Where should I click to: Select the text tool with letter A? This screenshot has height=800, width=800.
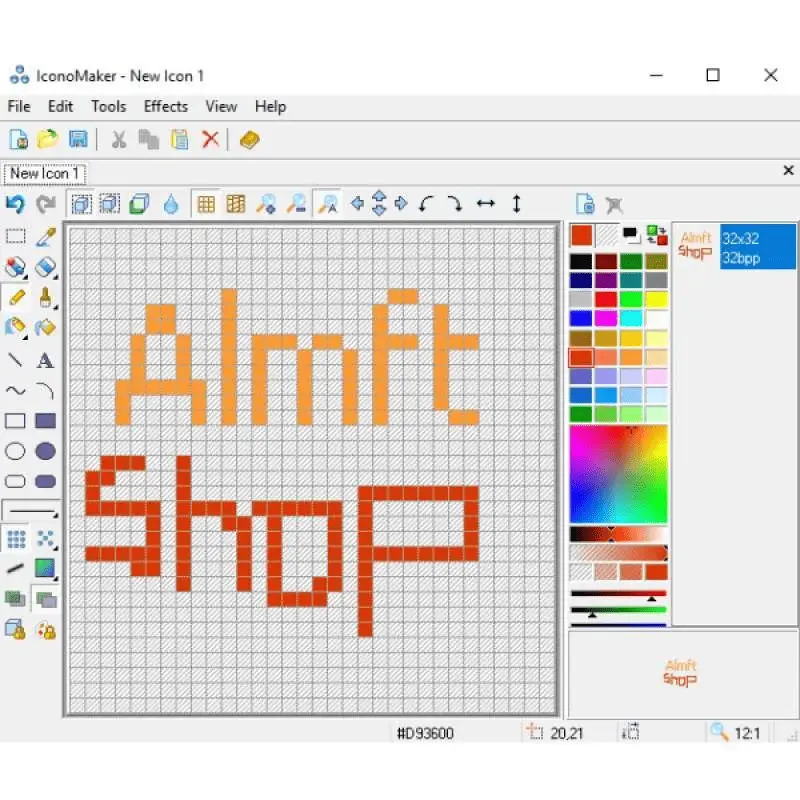coord(45,360)
